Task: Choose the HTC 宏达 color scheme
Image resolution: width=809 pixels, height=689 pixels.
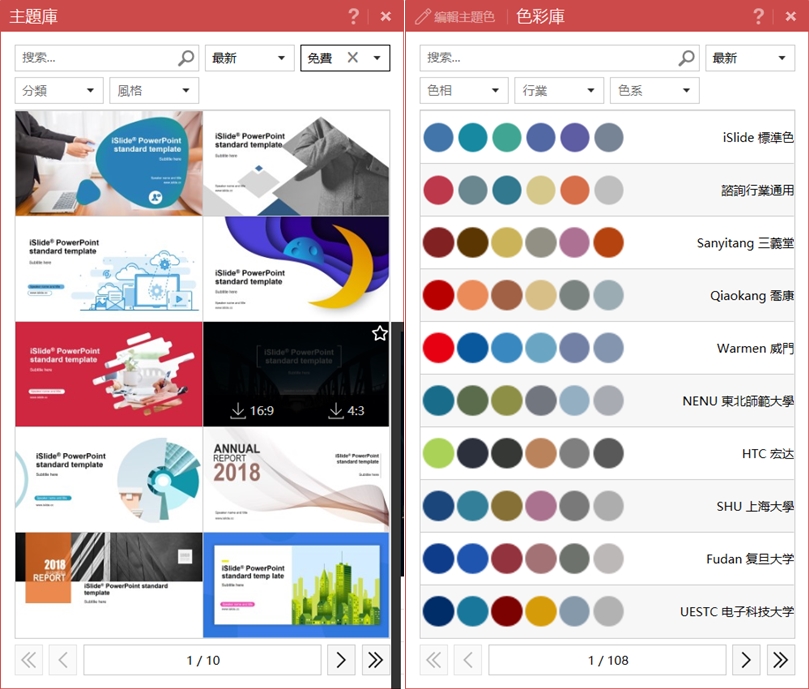Action: (607, 453)
